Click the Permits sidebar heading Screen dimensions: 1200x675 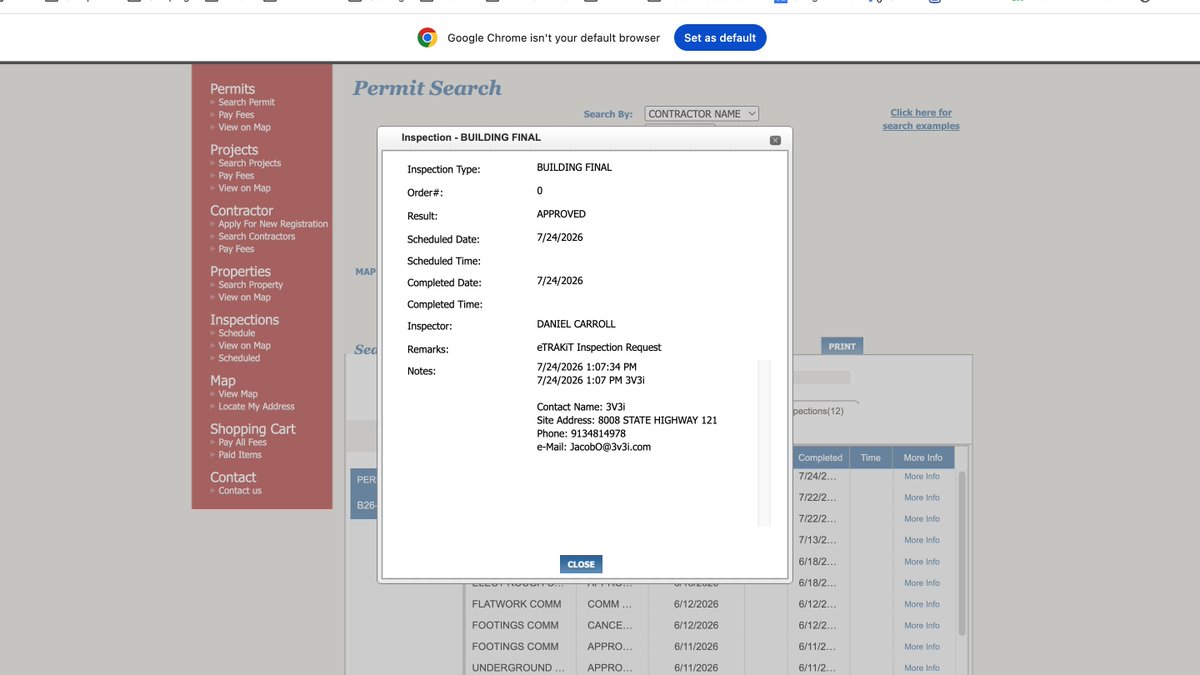[x=232, y=89]
